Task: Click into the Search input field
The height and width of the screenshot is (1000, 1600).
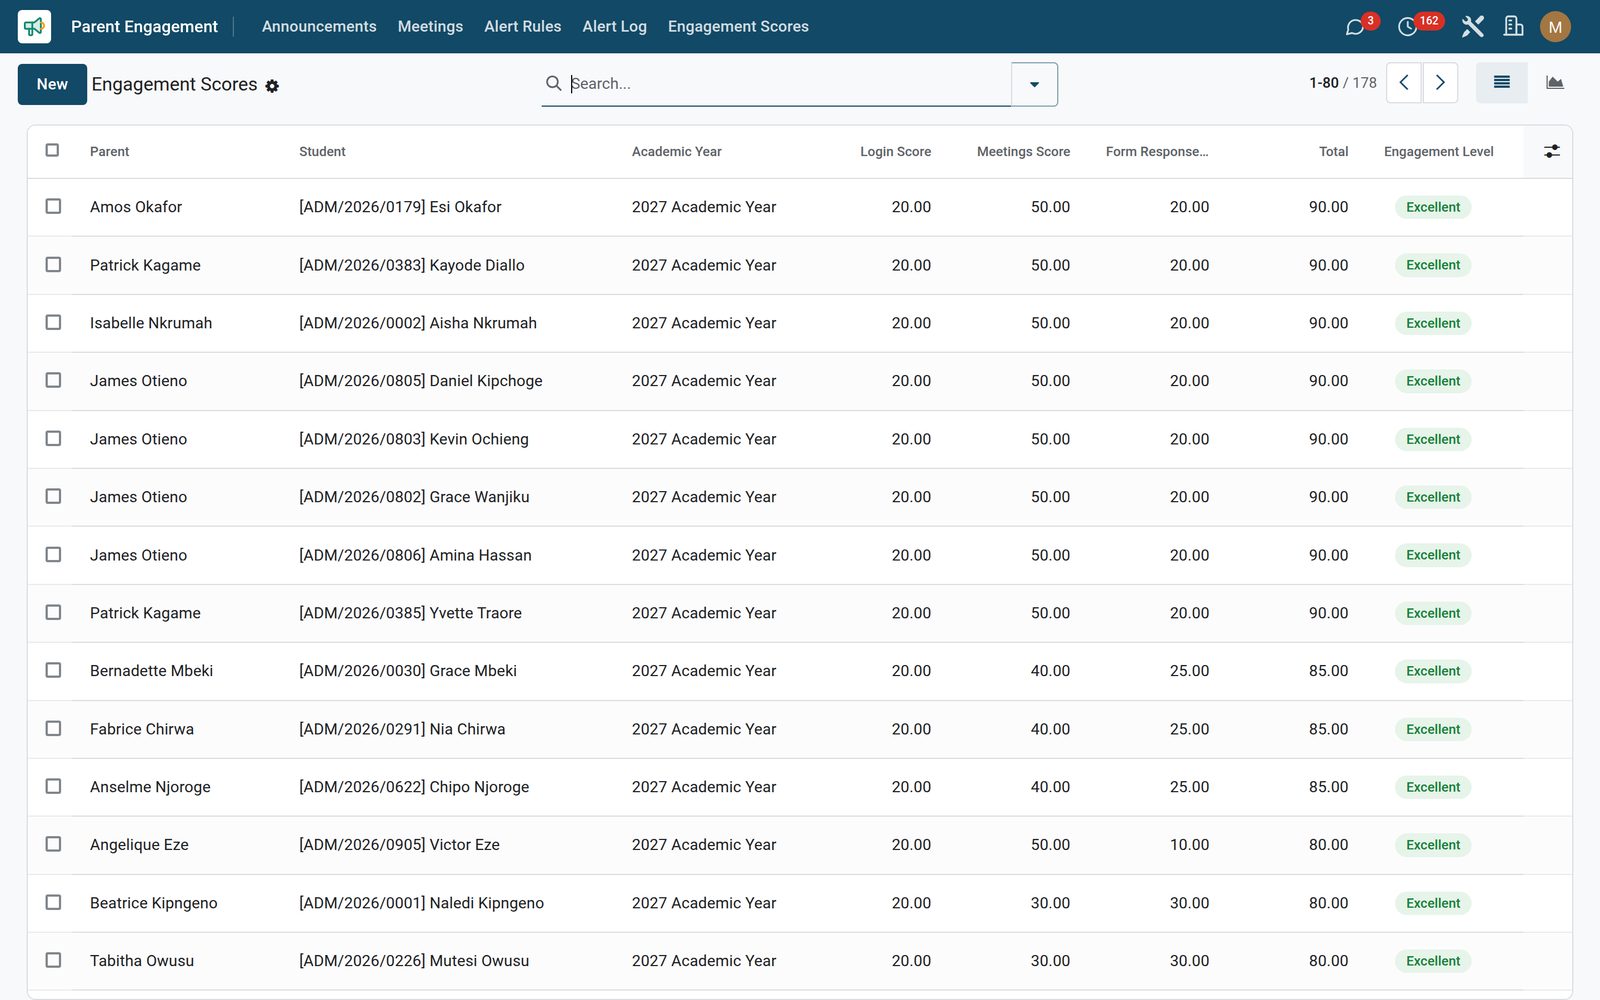Action: click(788, 84)
